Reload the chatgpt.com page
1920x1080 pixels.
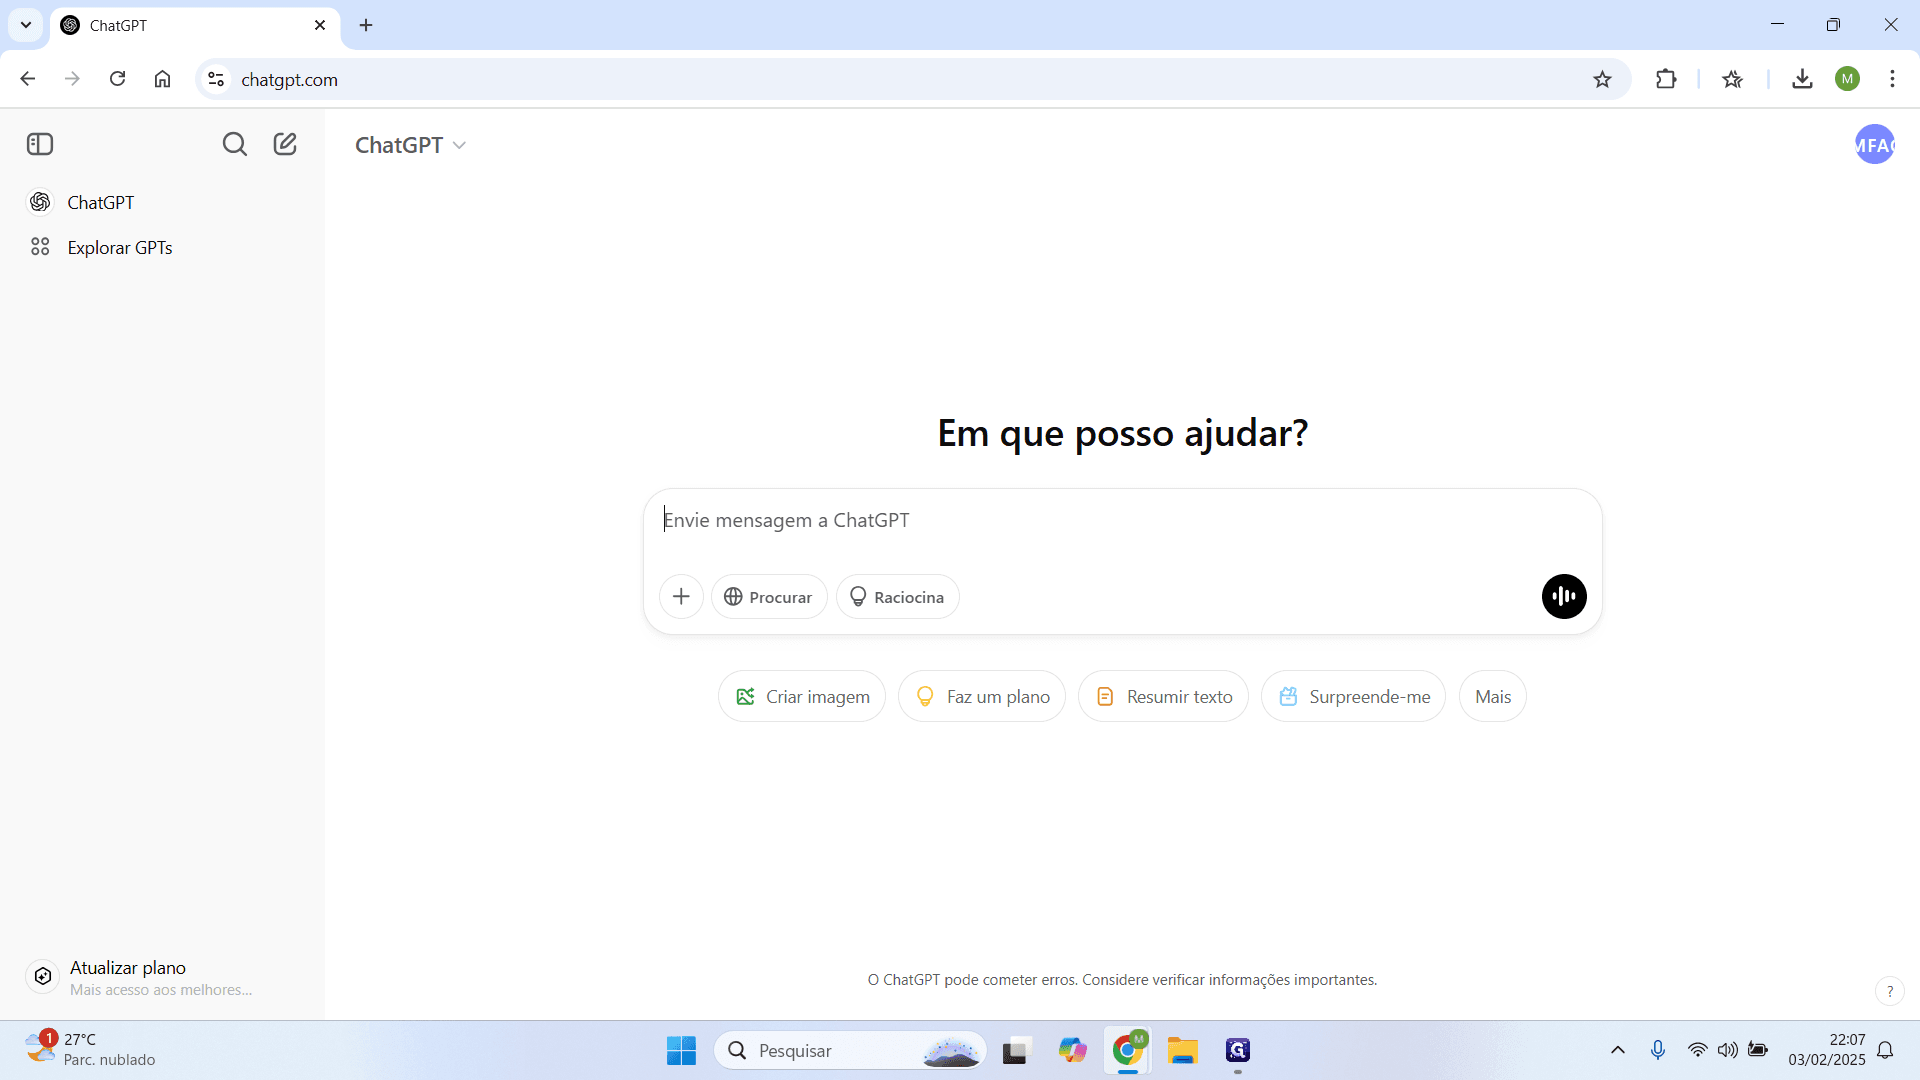coord(117,79)
